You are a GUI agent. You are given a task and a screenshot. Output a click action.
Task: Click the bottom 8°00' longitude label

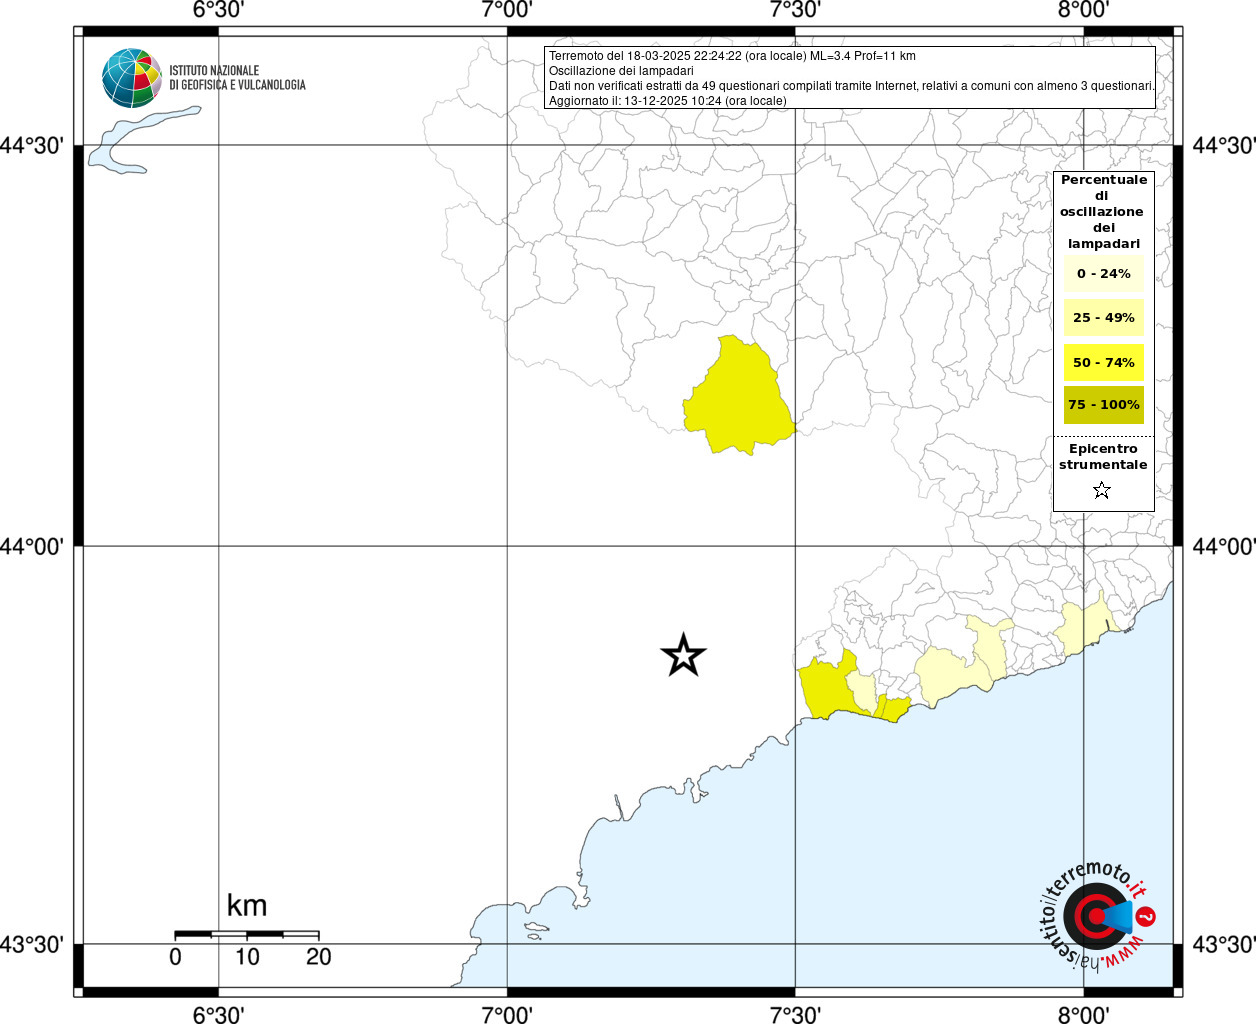1083,1015
